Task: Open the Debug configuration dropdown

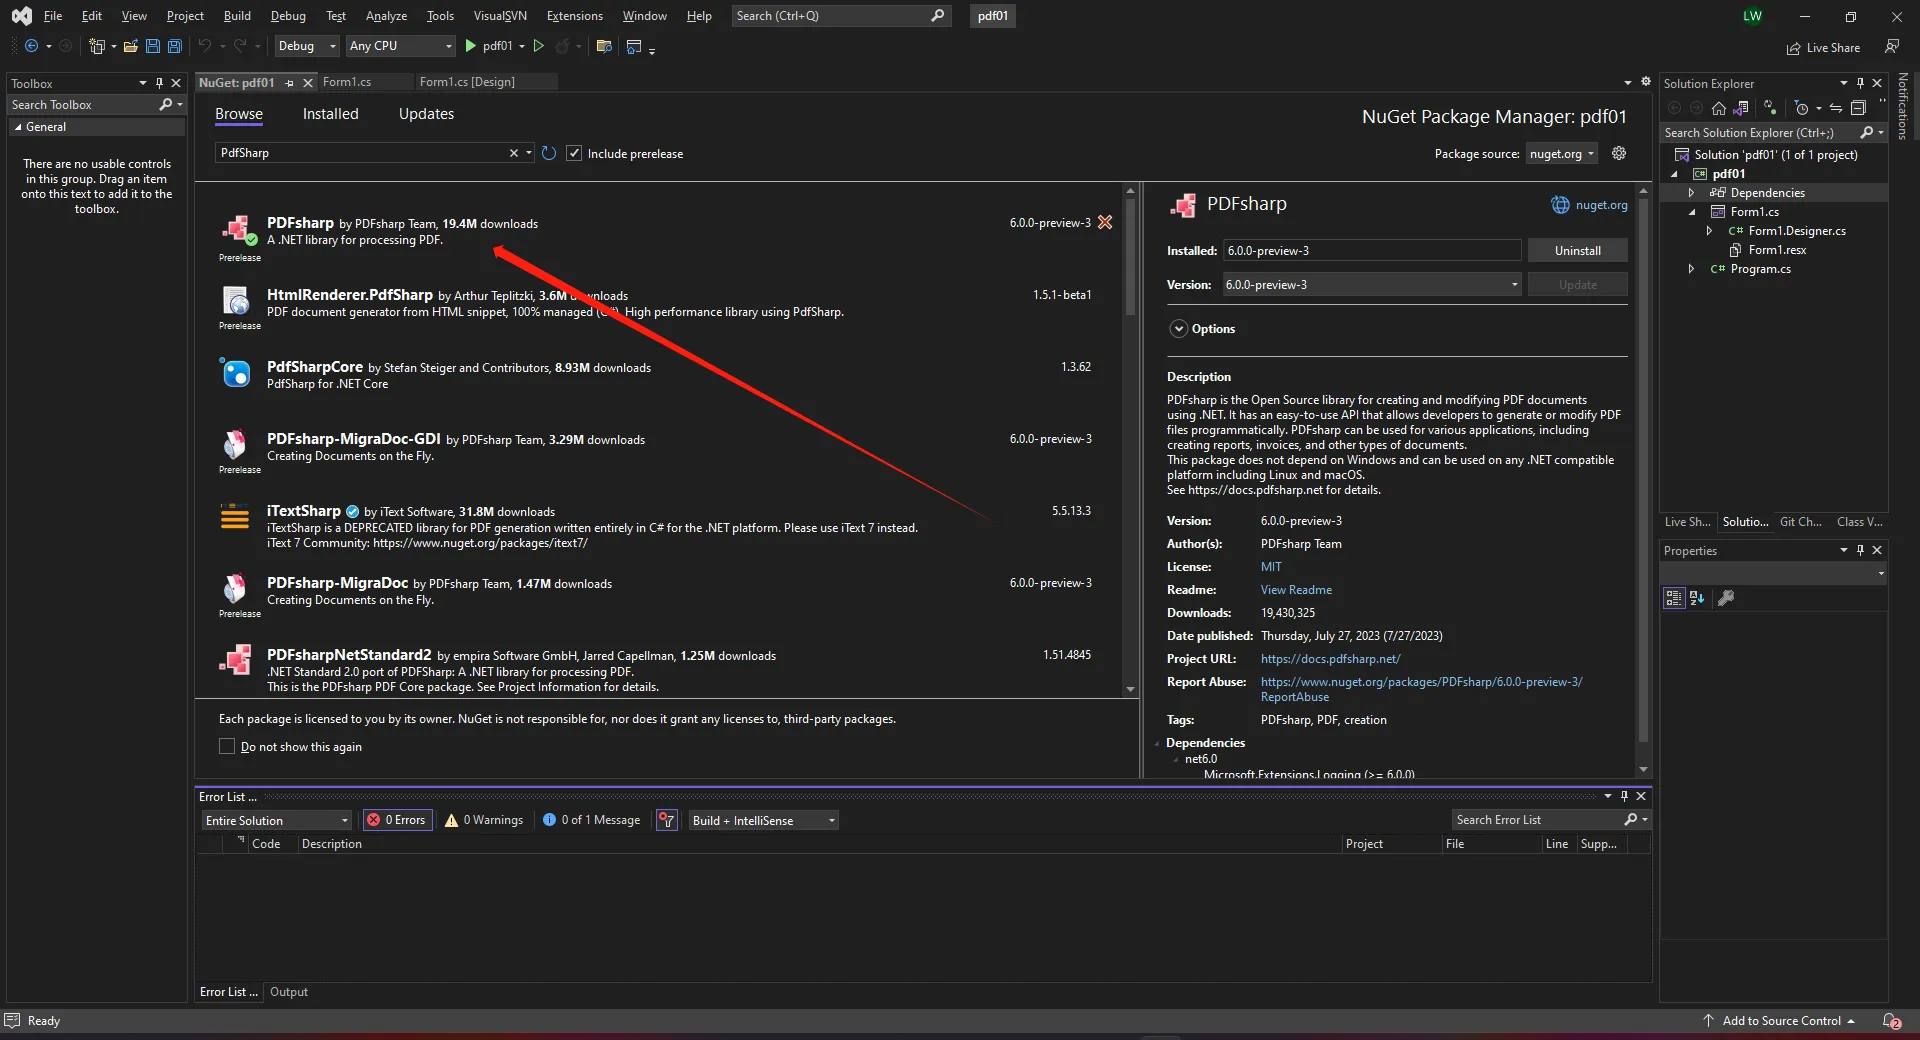Action: pyautogui.click(x=306, y=46)
